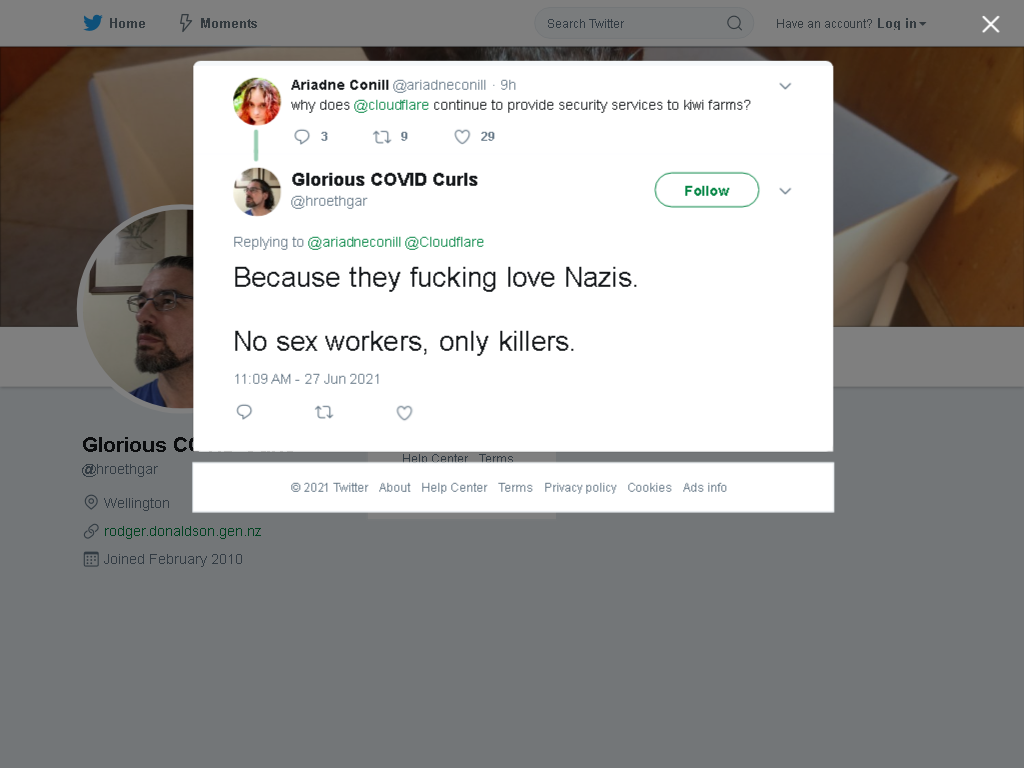Click the Twitter bird logo
The height and width of the screenshot is (768, 1024).
93,23
